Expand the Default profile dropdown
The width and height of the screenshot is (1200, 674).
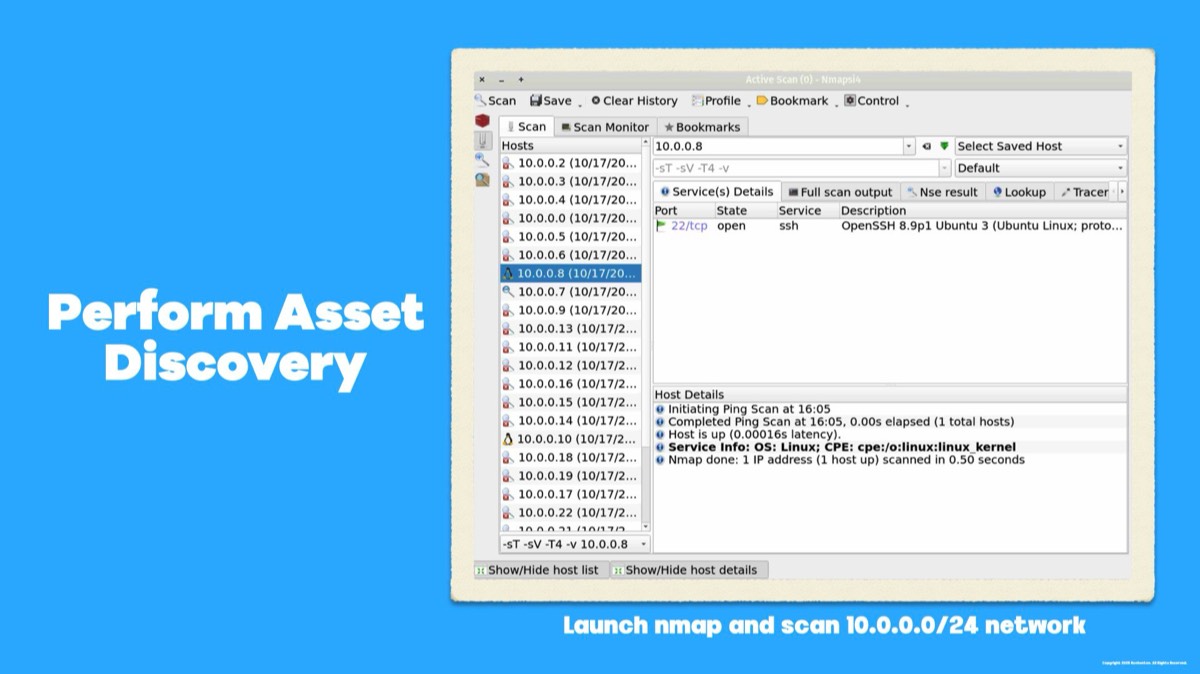[1040, 168]
